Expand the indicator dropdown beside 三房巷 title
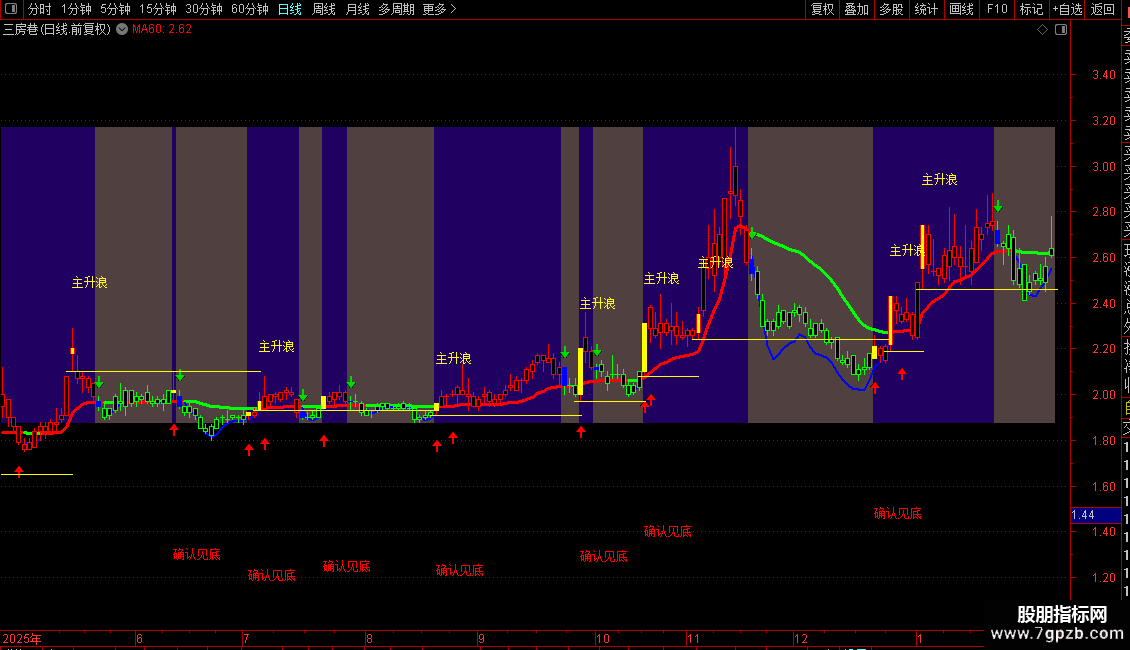 pyautogui.click(x=122, y=30)
